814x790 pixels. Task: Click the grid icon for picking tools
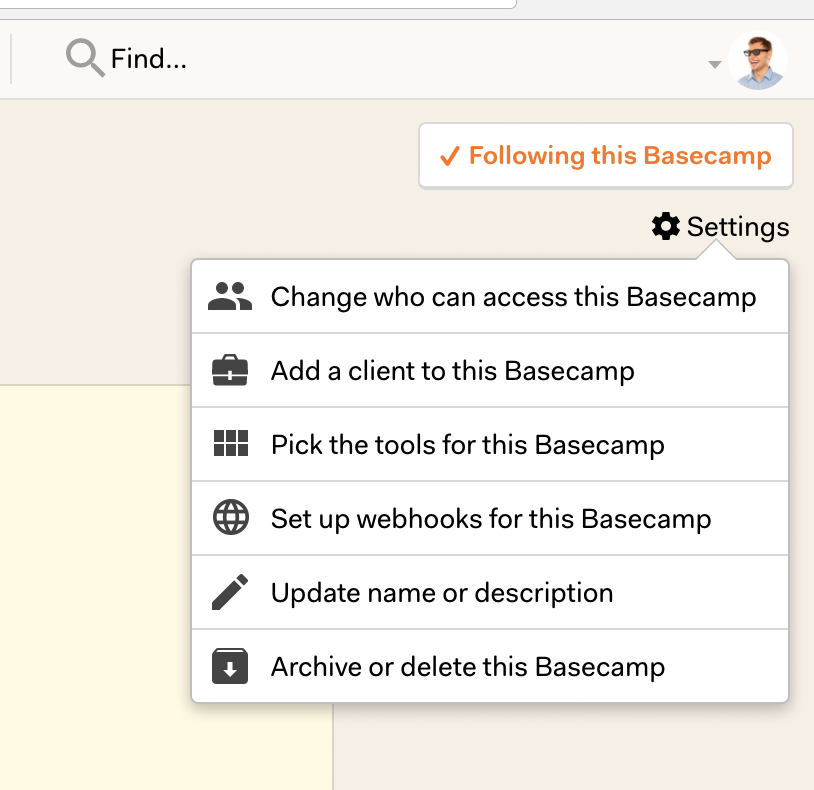[230, 443]
